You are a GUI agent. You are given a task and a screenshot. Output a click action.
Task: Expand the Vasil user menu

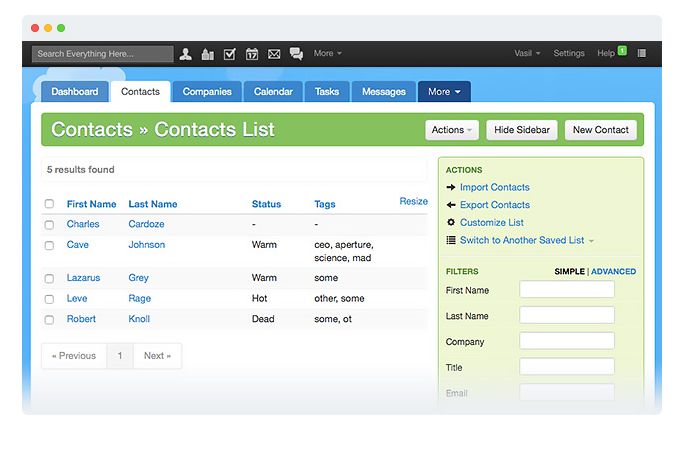[x=527, y=53]
